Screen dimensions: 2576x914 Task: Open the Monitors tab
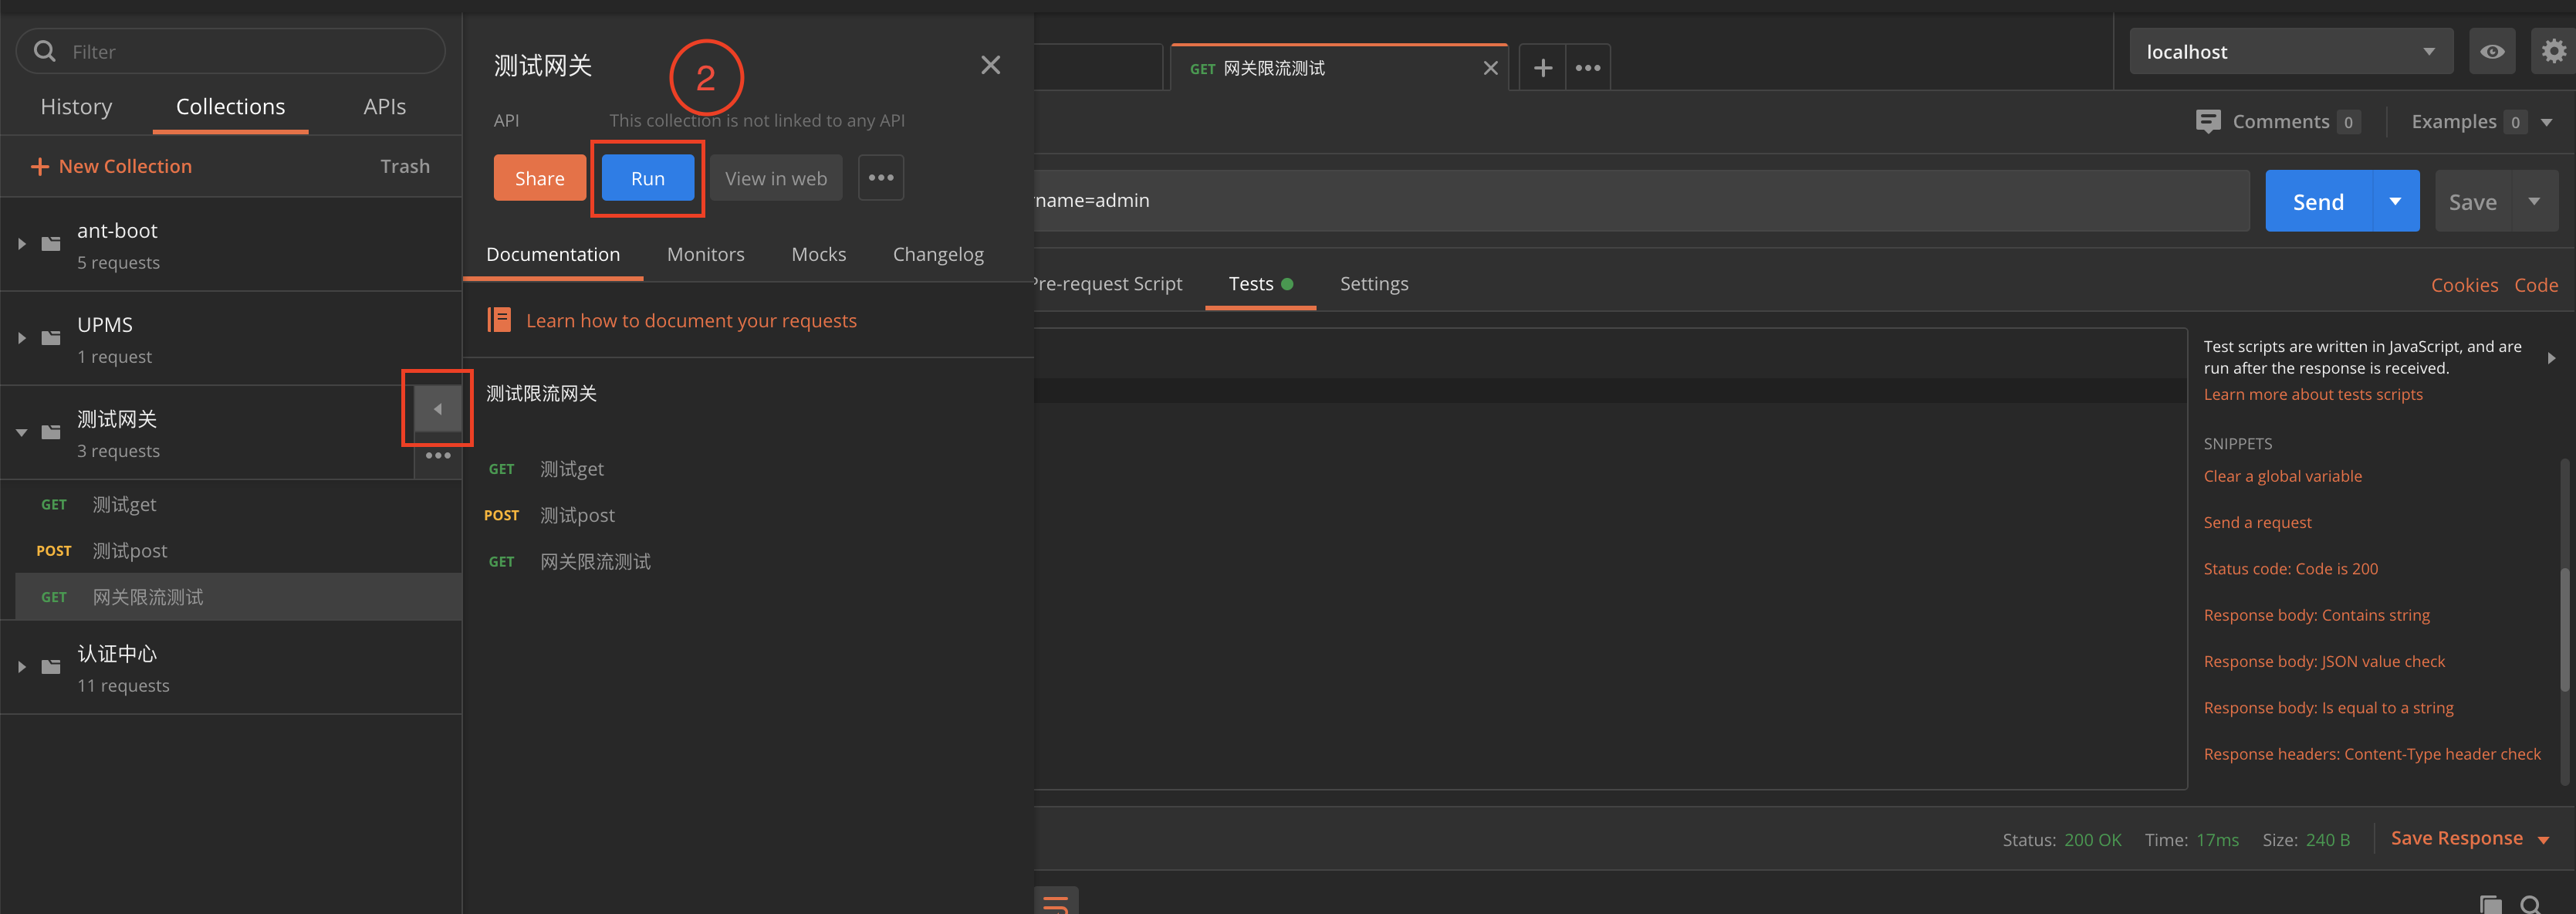pyautogui.click(x=705, y=254)
